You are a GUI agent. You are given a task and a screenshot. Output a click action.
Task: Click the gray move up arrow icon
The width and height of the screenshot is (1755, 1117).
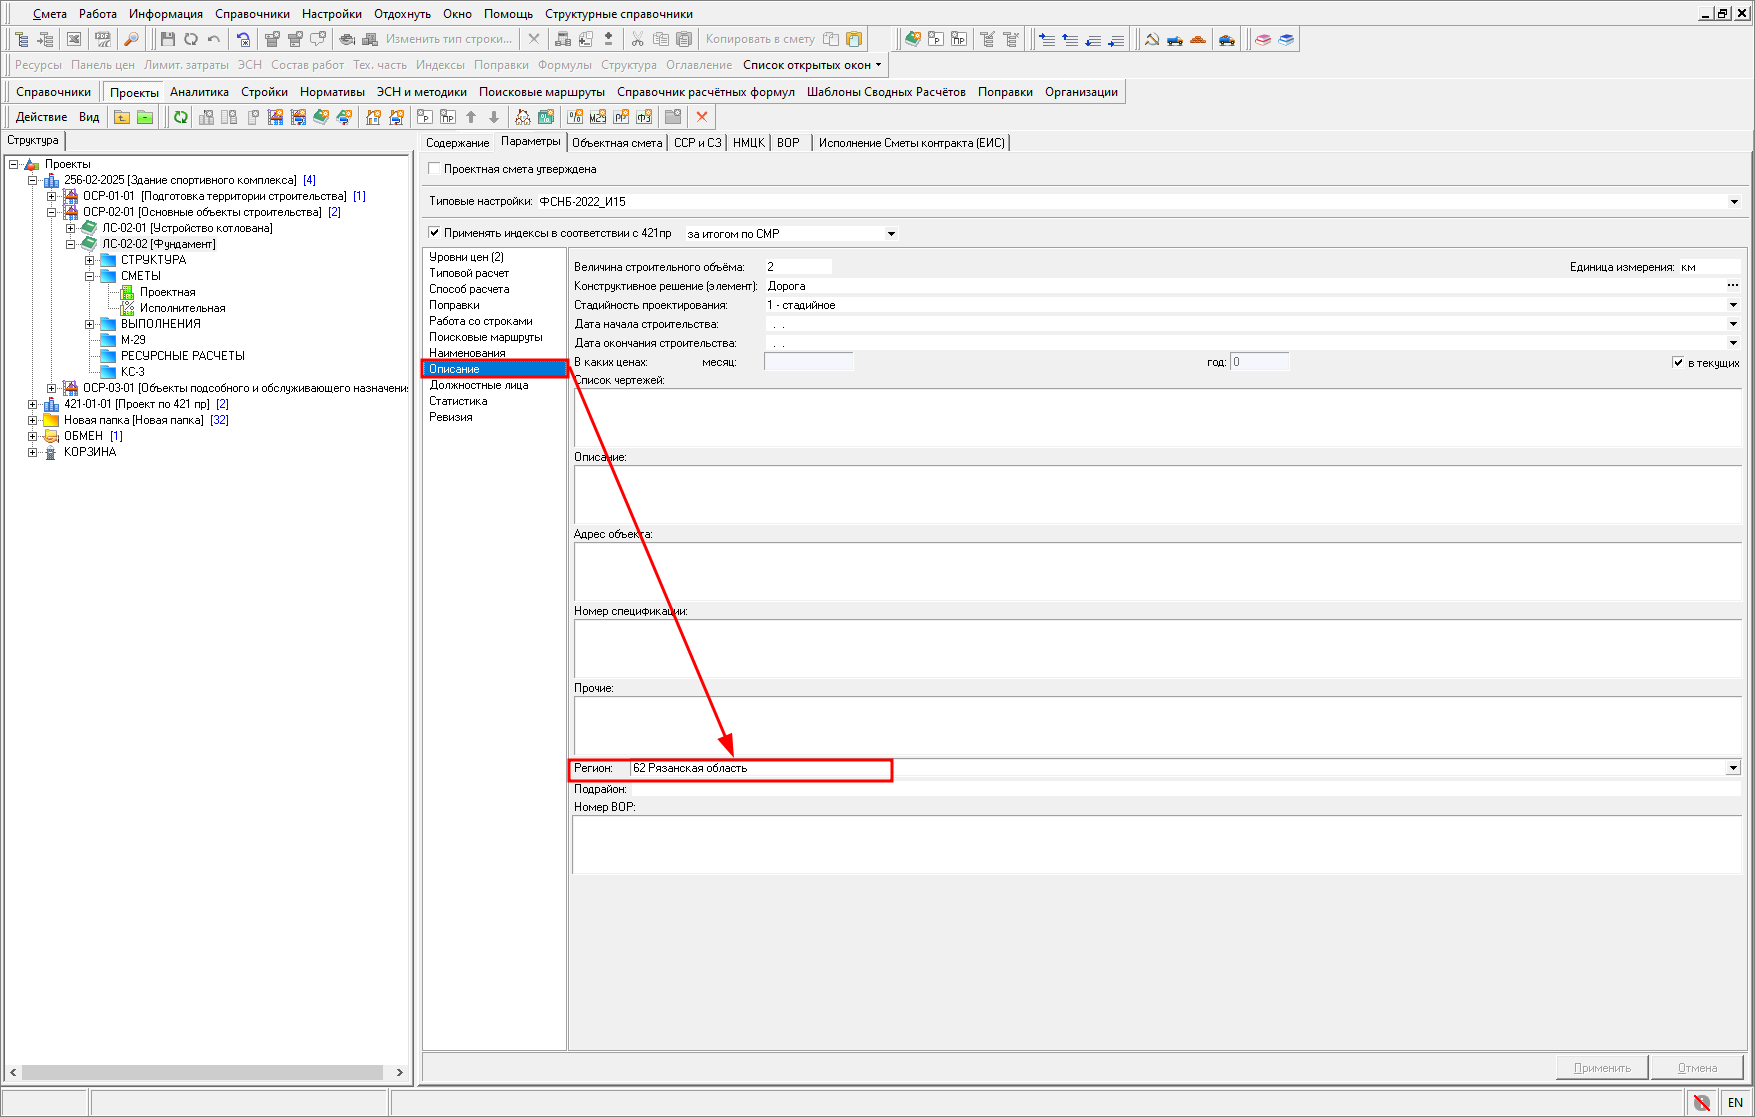pyautogui.click(x=471, y=117)
